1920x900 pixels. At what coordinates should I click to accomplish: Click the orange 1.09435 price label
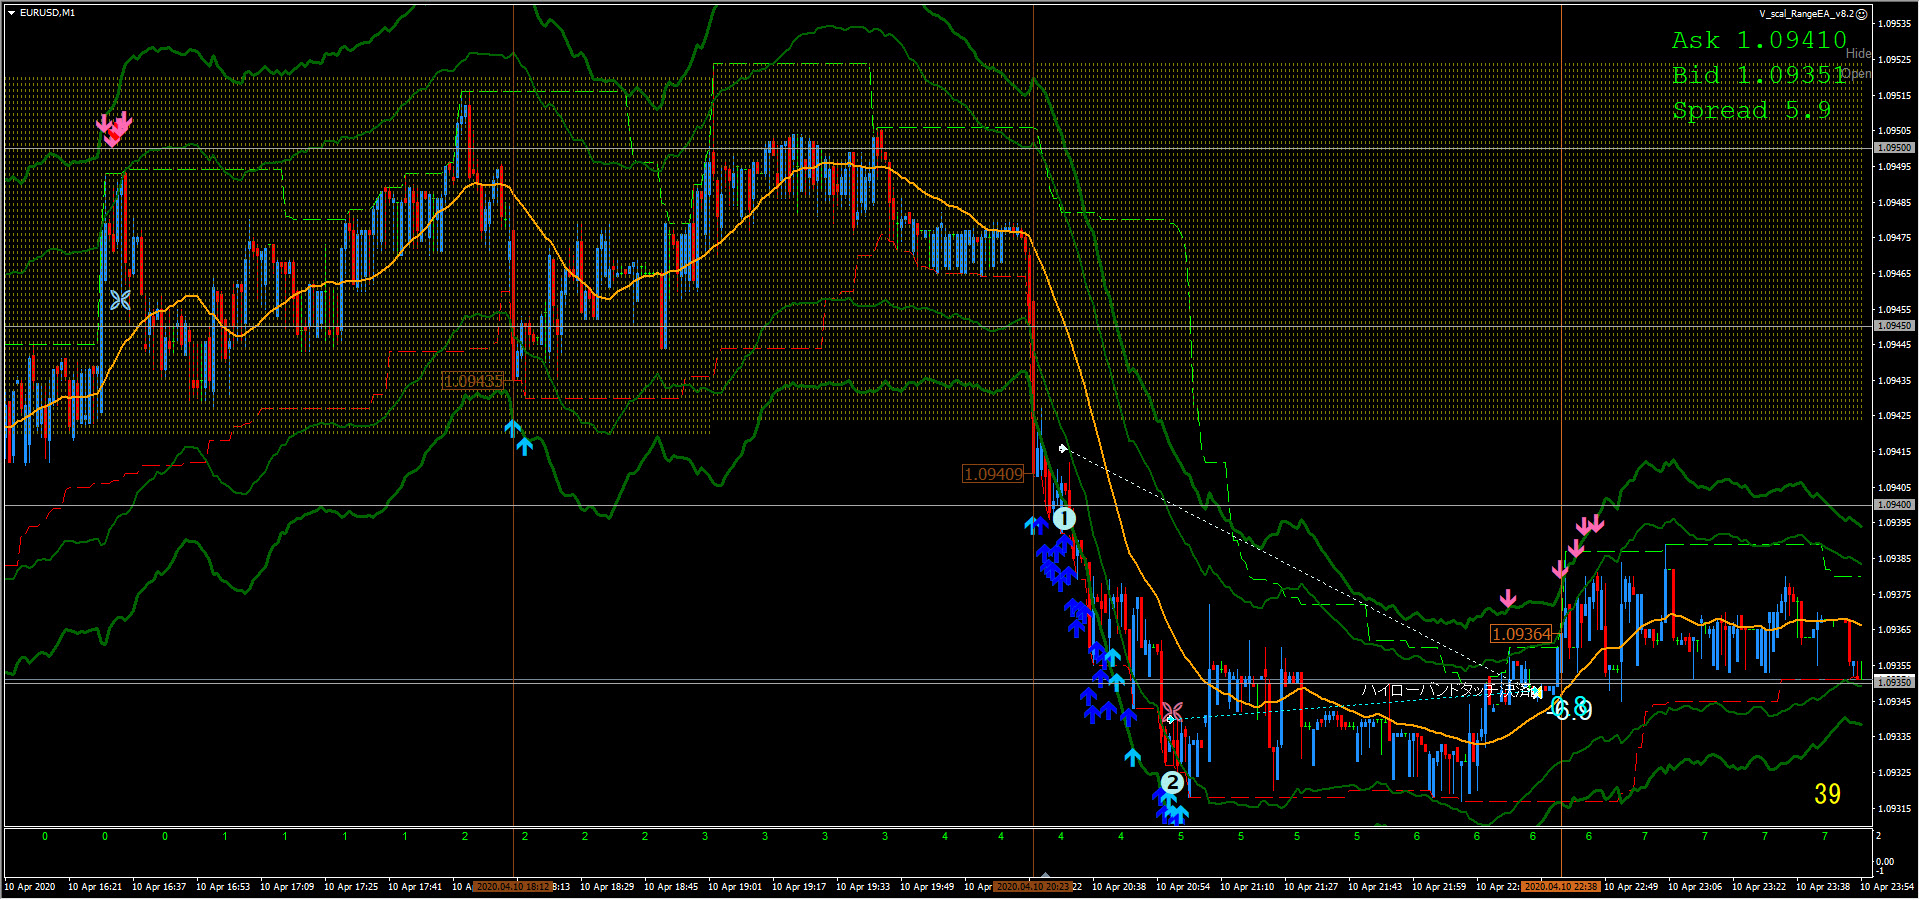click(473, 381)
